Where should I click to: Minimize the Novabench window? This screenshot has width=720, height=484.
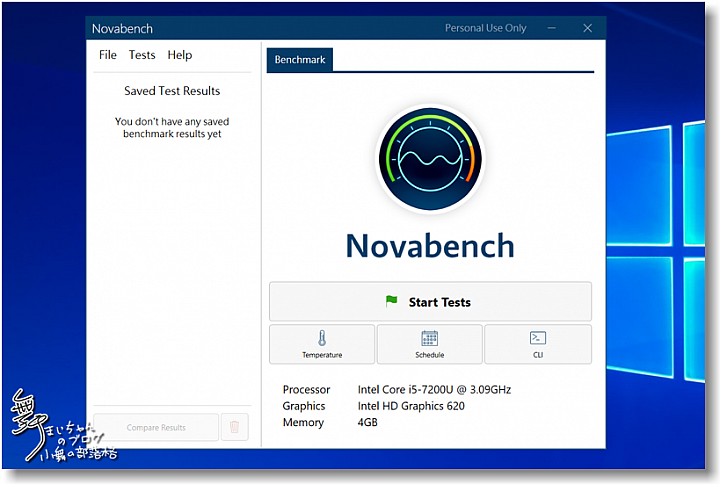551,28
